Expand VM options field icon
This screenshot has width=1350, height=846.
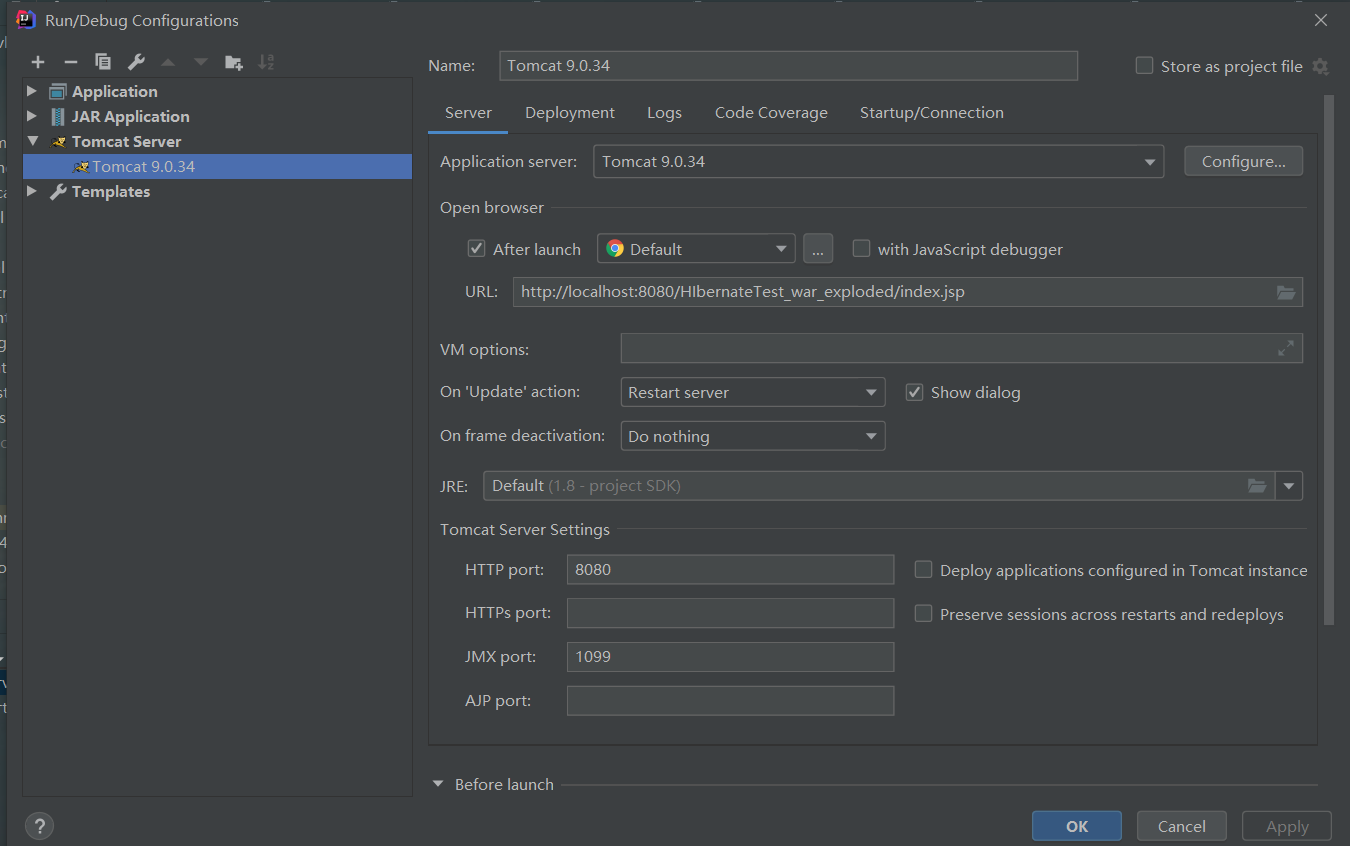1286,348
